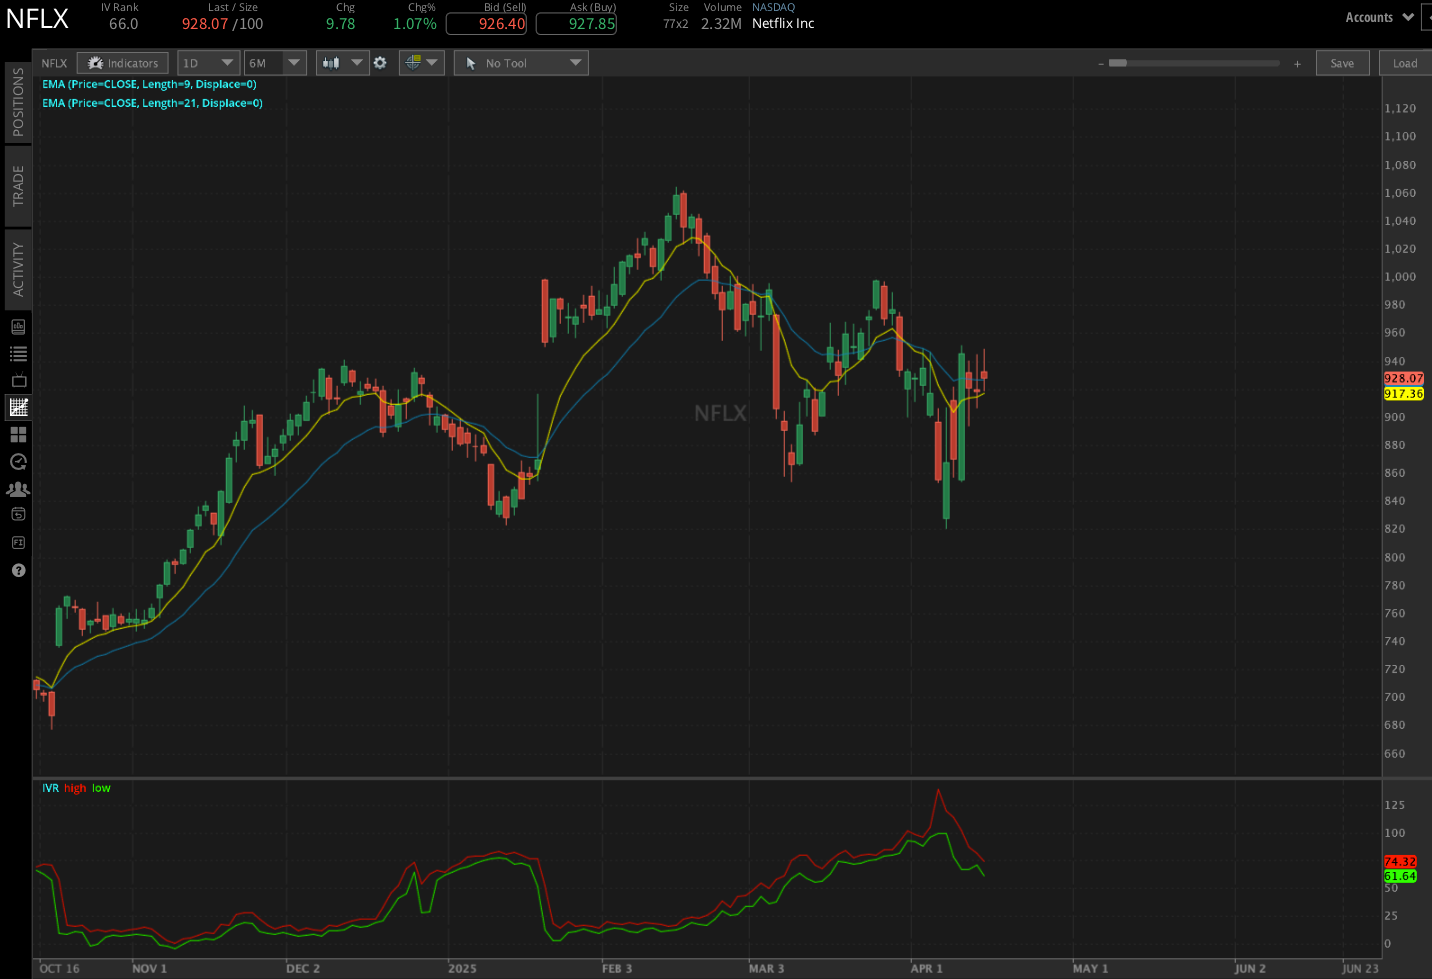This screenshot has width=1432, height=979.
Task: Open the FI widget icon
Action: click(17, 542)
